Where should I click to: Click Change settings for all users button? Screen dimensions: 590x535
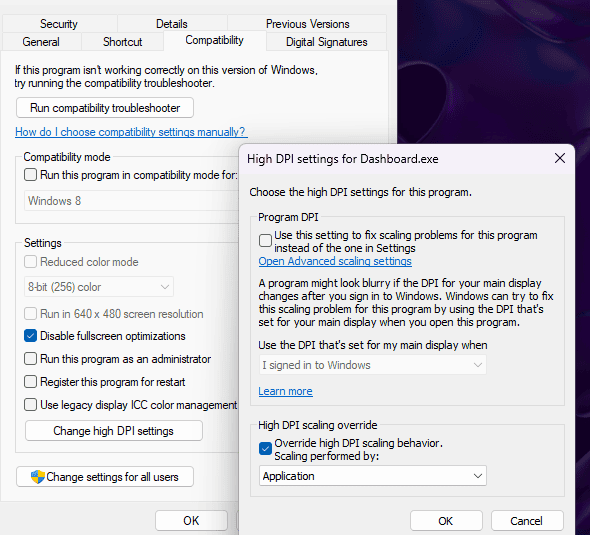click(105, 477)
